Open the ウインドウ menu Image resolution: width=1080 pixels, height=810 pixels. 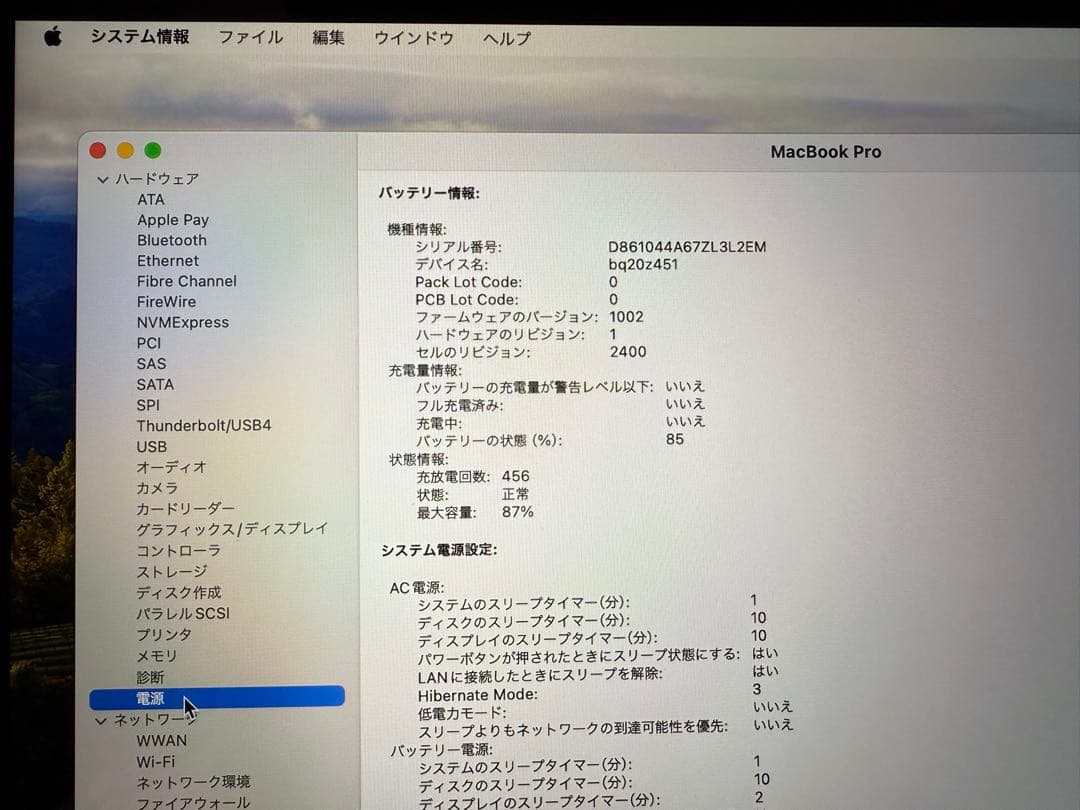[413, 37]
